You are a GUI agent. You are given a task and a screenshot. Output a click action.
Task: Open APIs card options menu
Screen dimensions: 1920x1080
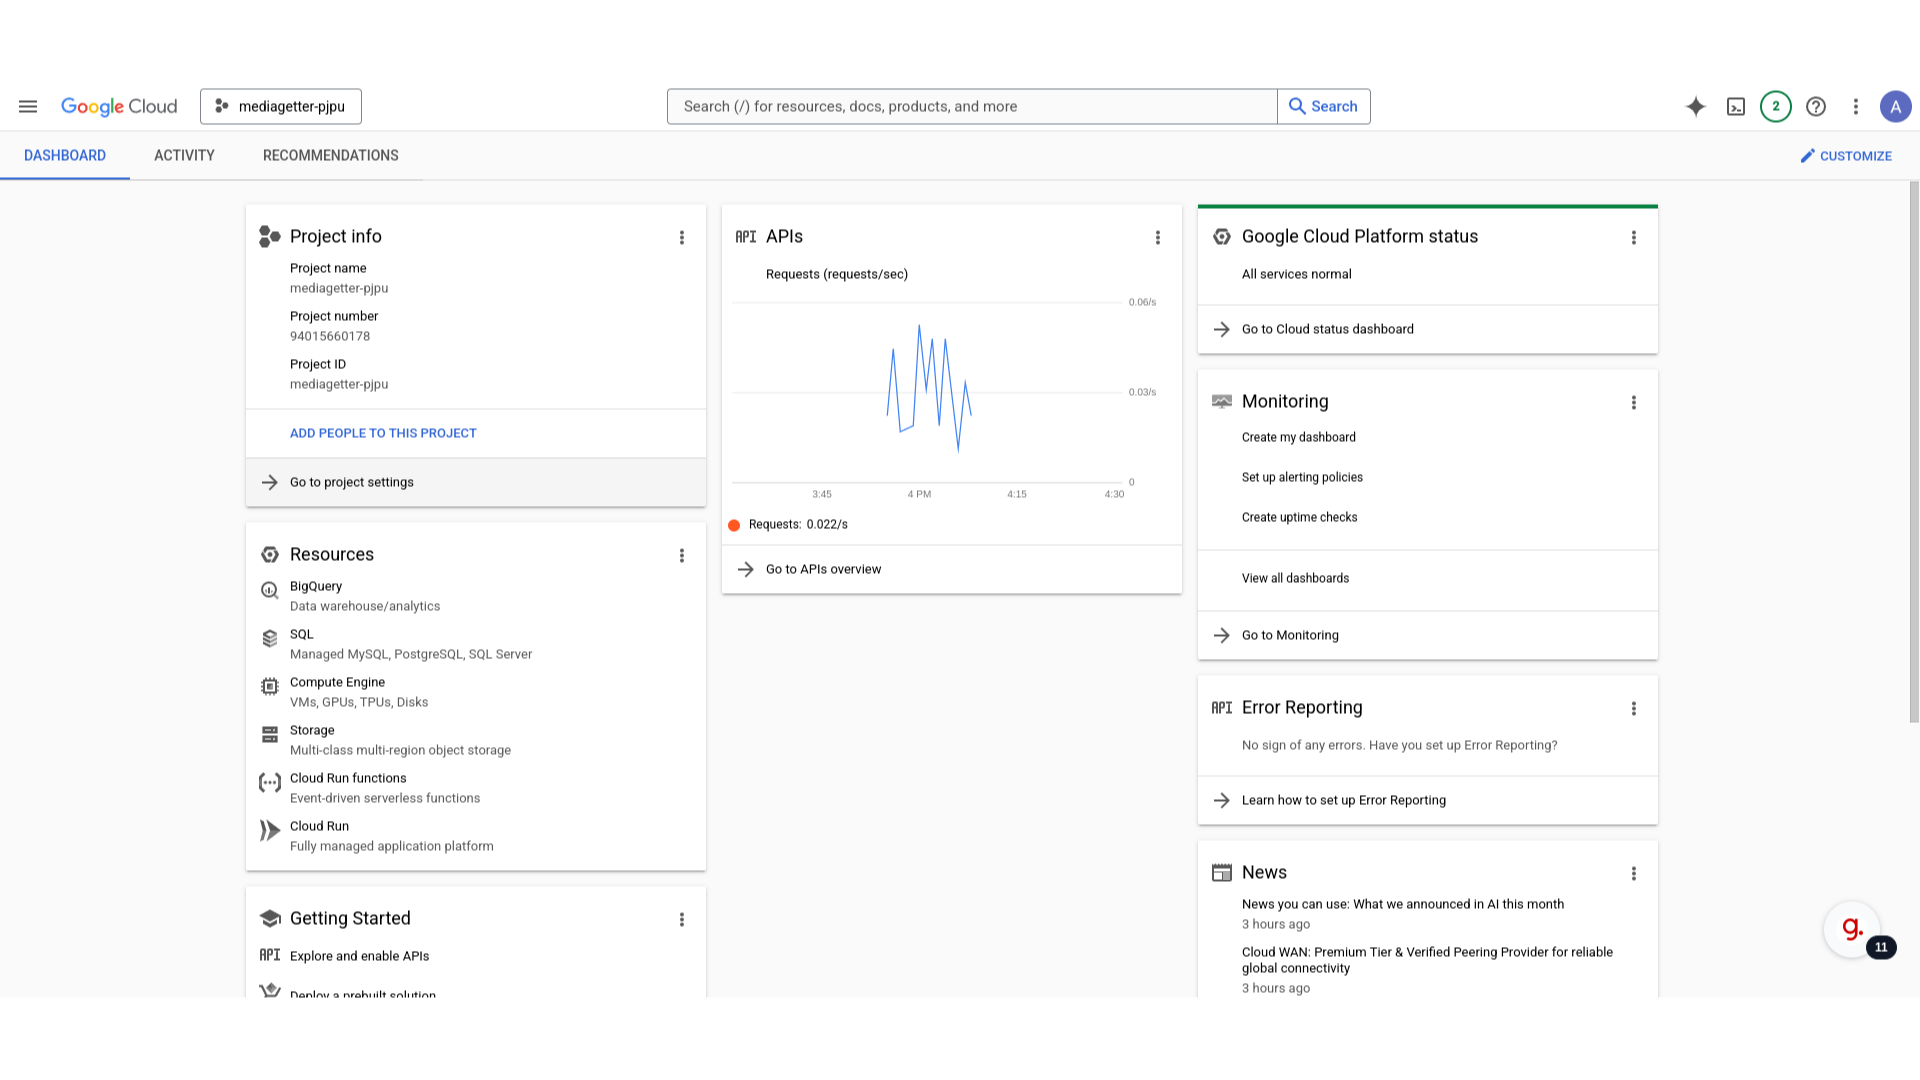pyautogui.click(x=1158, y=237)
